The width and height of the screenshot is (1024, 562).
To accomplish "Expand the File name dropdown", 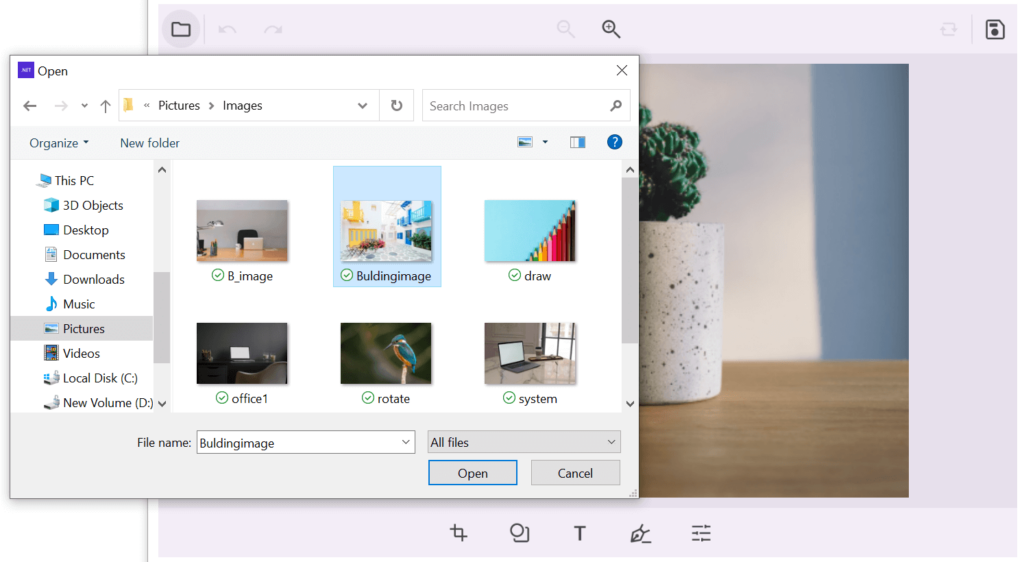I will click(406, 442).
